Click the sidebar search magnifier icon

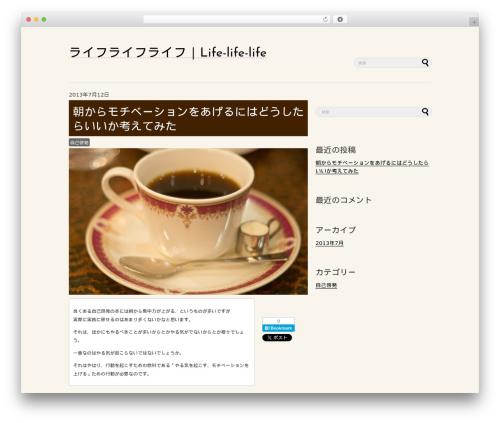point(425,111)
